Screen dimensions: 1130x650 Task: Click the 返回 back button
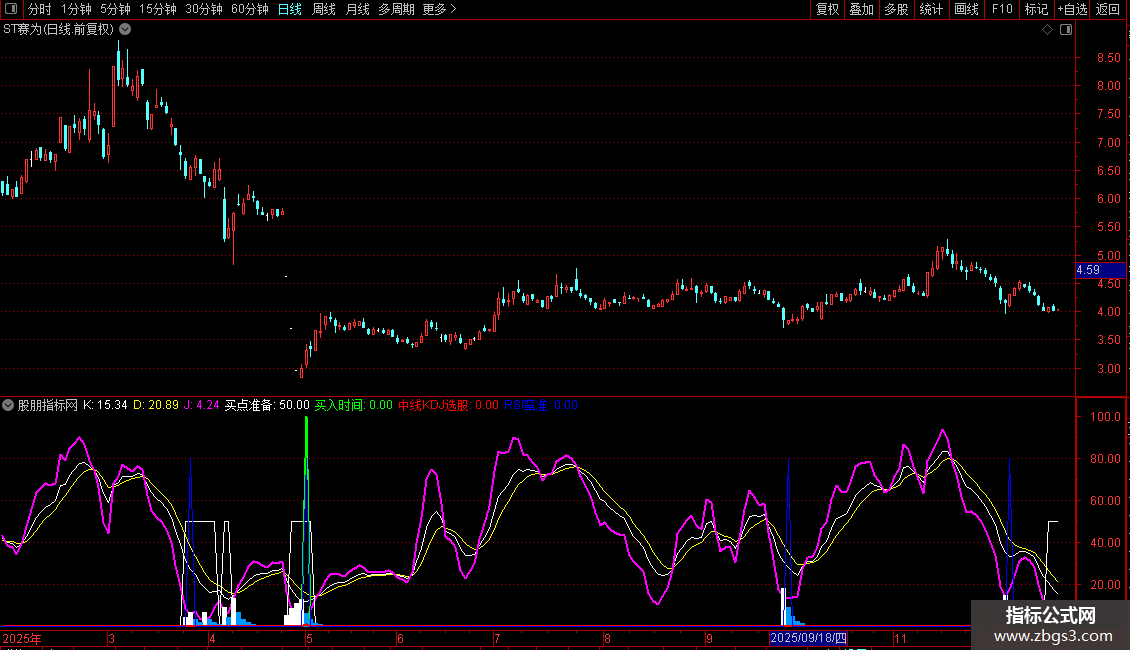pyautogui.click(x=1108, y=10)
